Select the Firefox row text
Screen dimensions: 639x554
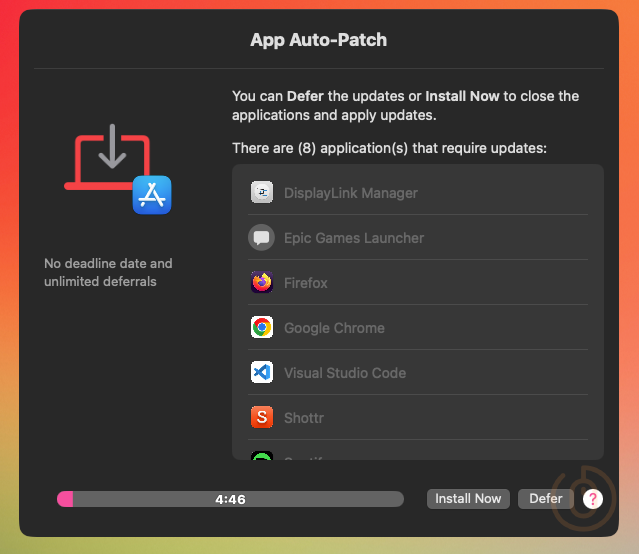point(306,283)
